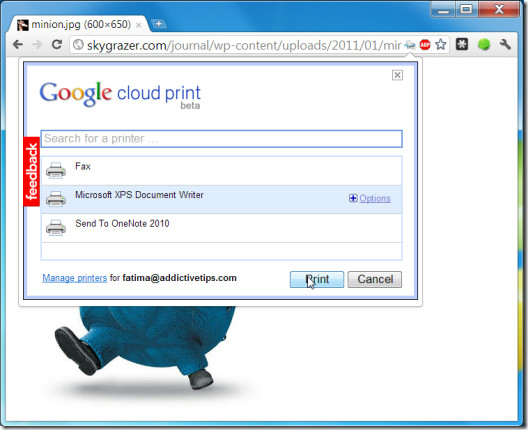Bookmark the page with the star icon
The height and width of the screenshot is (430, 528).
[x=440, y=44]
